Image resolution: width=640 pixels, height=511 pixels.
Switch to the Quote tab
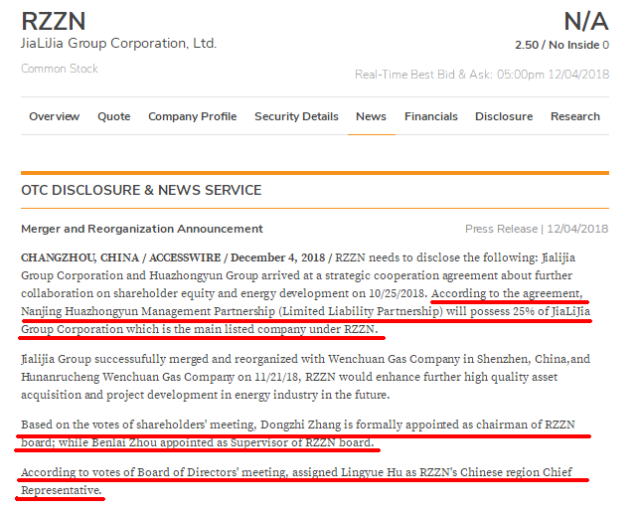[114, 116]
